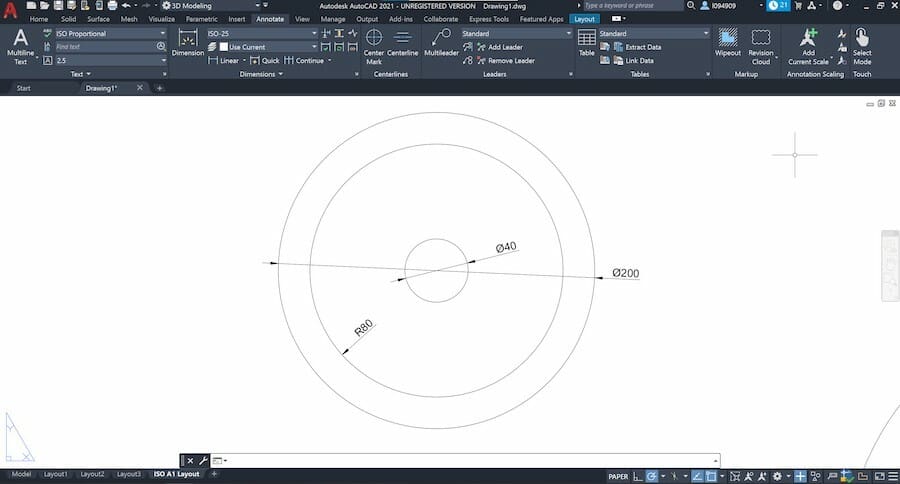The height and width of the screenshot is (484, 900).
Task: Select the Layout2 tab
Action: click(92, 474)
